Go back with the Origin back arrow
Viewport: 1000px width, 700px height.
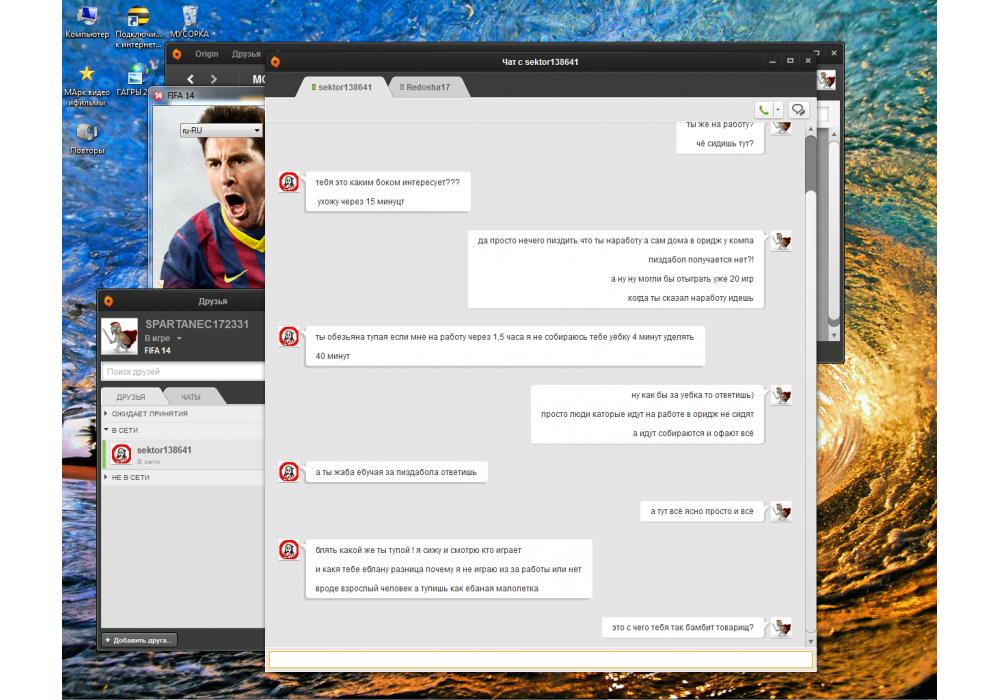[191, 79]
